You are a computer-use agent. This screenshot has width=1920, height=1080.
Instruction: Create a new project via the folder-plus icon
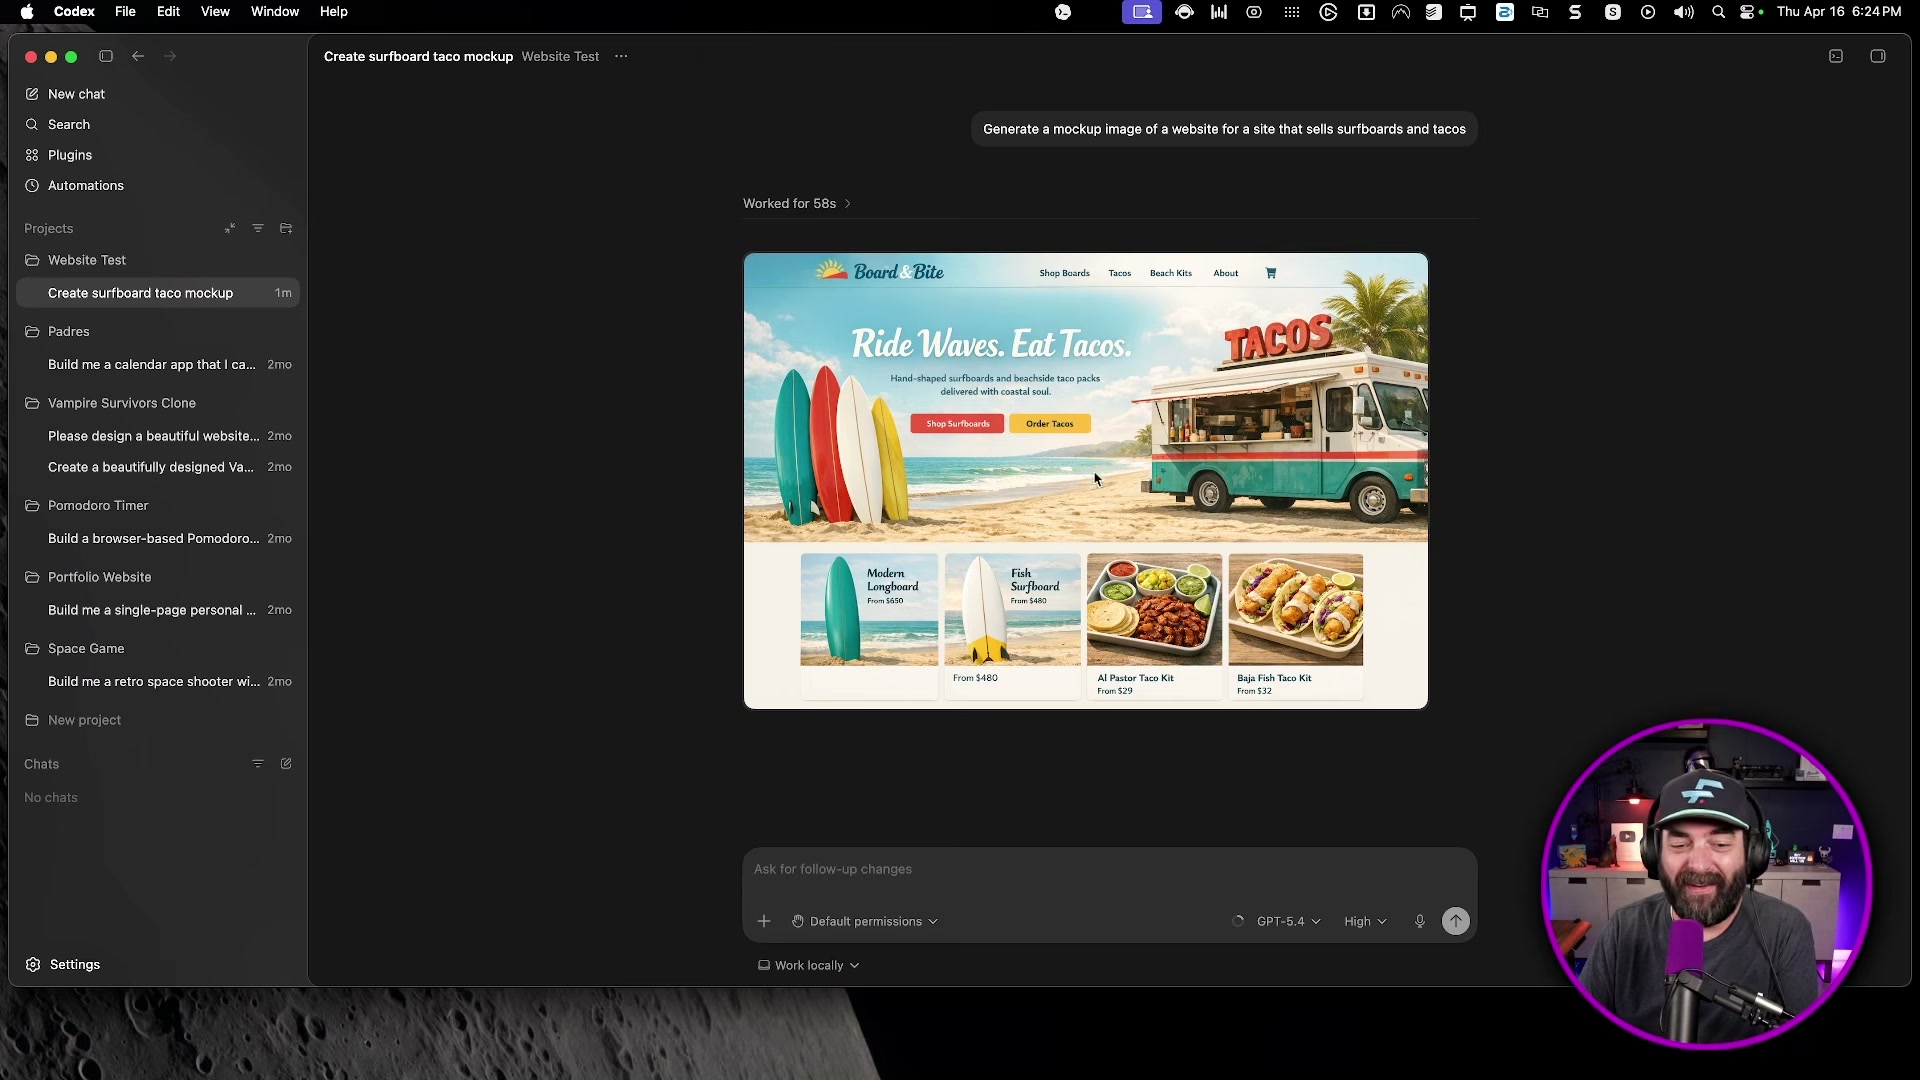click(x=286, y=228)
